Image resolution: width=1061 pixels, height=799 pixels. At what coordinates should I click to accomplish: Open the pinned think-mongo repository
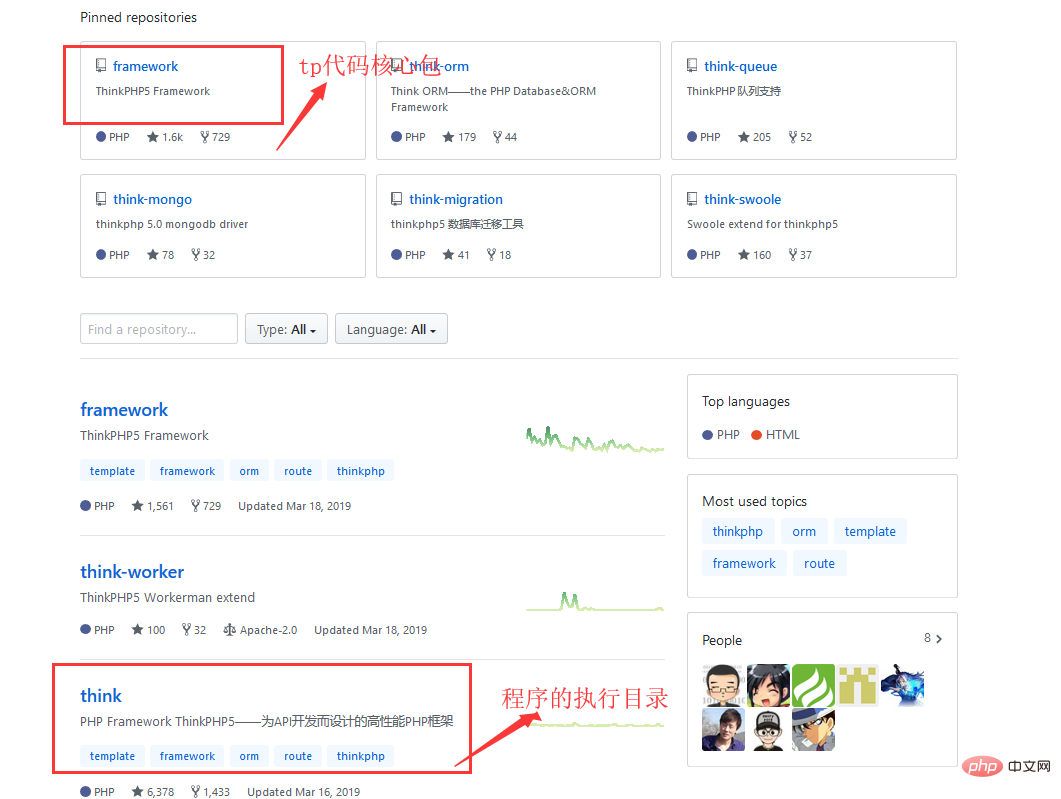tap(152, 200)
